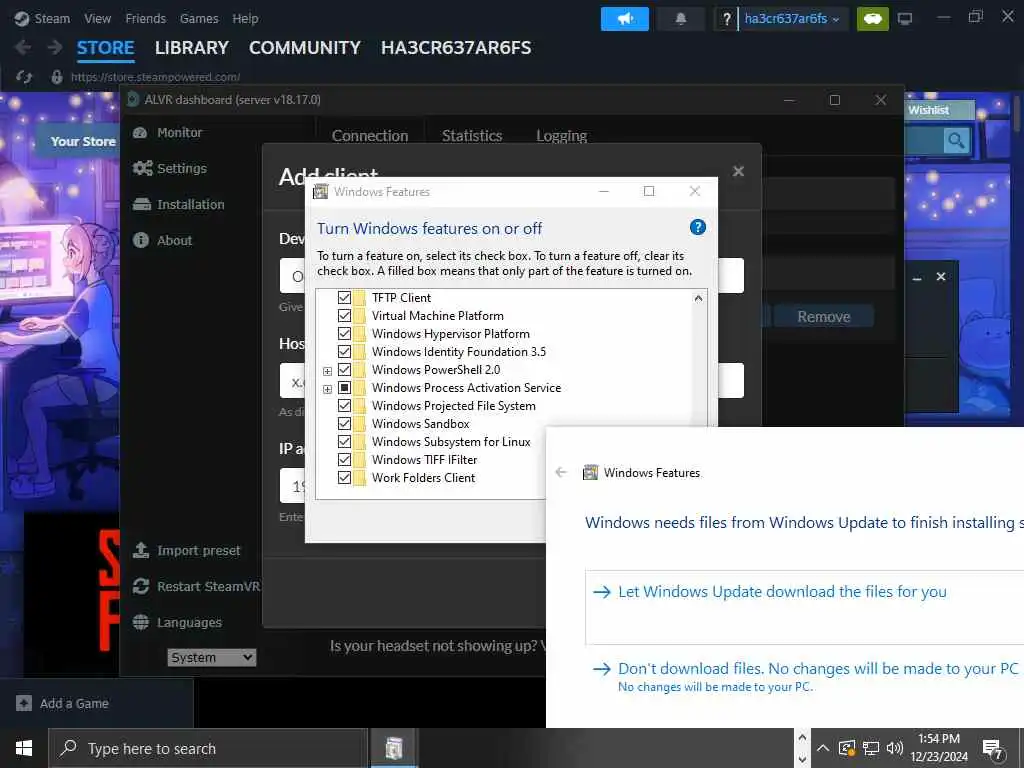This screenshot has height=768, width=1024.
Task: Click the Steam Wishlist button
Action: (x=939, y=110)
